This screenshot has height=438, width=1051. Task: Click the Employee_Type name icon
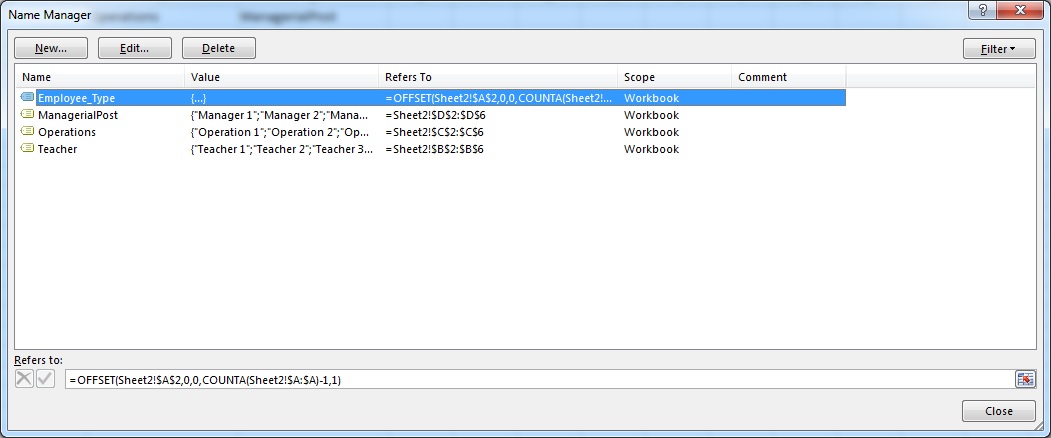[x=27, y=98]
